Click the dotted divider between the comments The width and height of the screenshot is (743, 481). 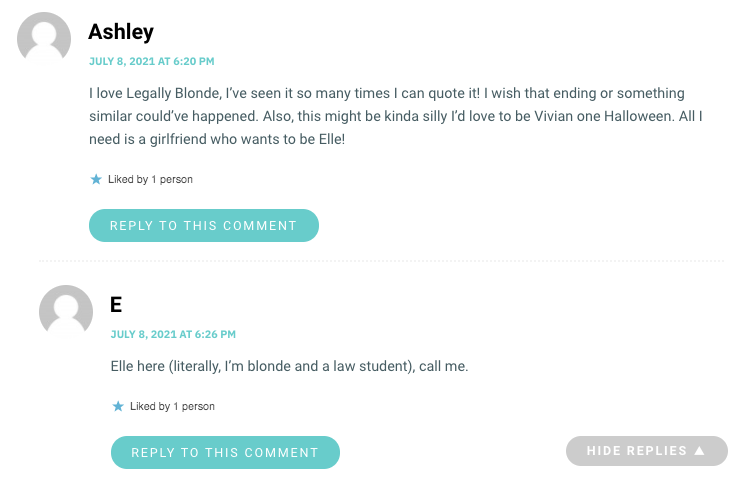(x=381, y=261)
